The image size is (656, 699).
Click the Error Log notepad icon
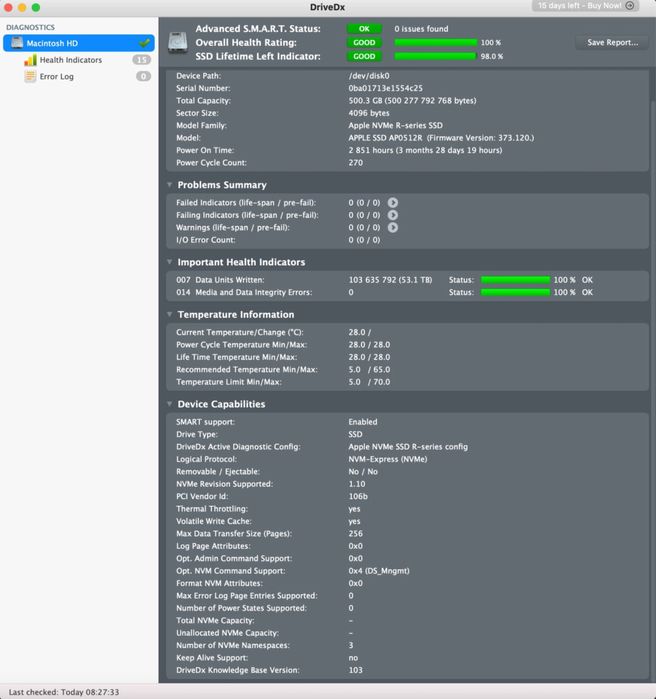(30, 76)
